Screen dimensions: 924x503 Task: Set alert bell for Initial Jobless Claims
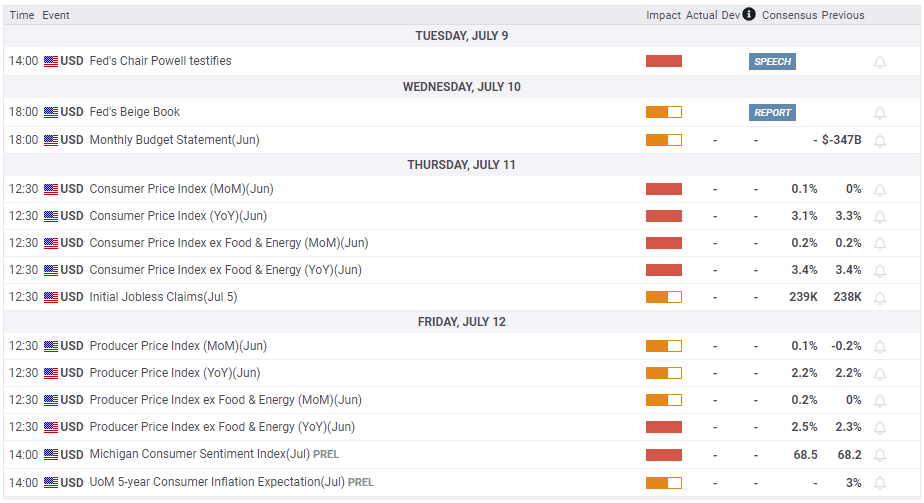880,297
